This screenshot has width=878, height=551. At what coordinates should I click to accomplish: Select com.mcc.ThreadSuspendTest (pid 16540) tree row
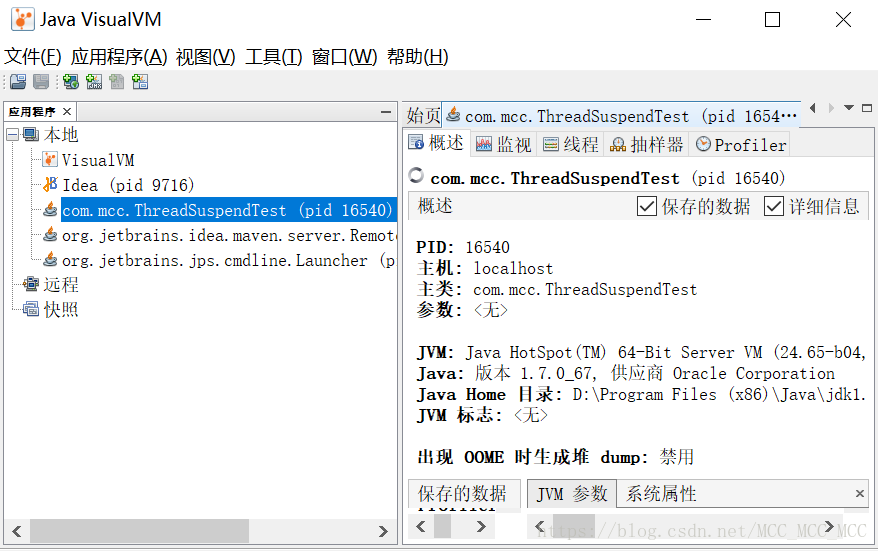[227, 209]
